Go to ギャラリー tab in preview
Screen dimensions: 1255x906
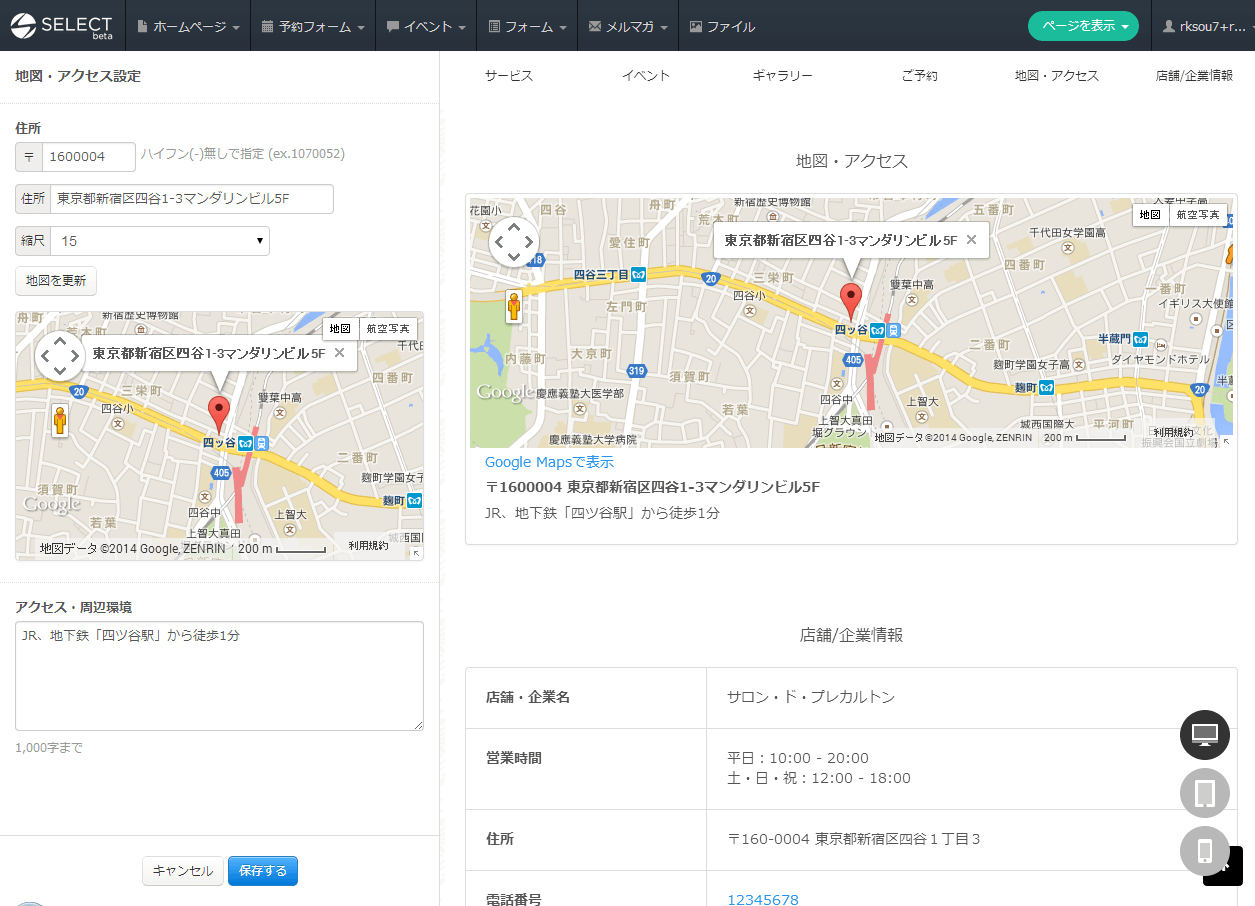pyautogui.click(x=782, y=76)
